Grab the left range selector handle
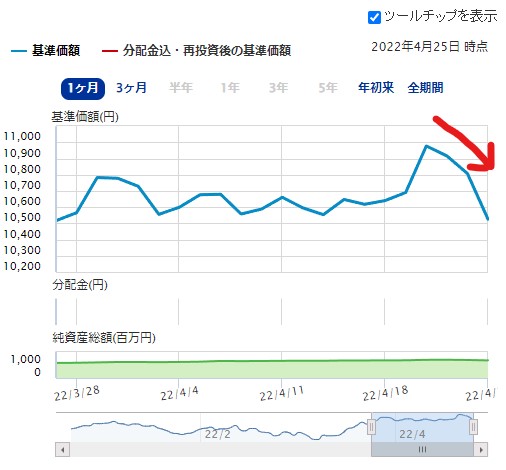The image size is (506, 470). (x=371, y=427)
